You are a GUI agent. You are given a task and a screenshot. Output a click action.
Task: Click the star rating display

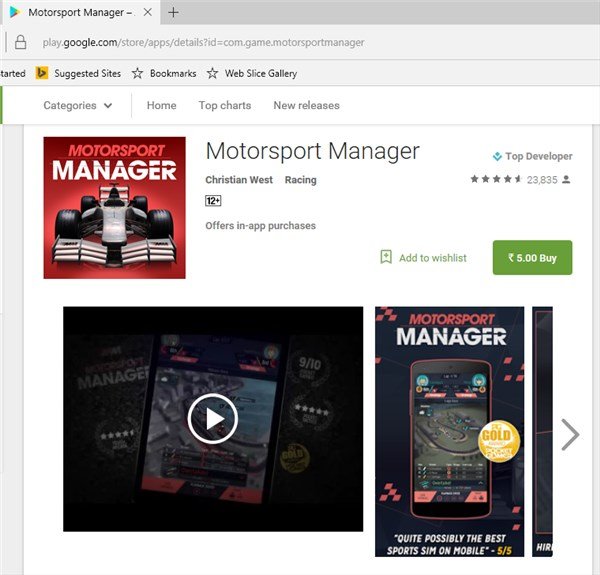click(x=496, y=179)
